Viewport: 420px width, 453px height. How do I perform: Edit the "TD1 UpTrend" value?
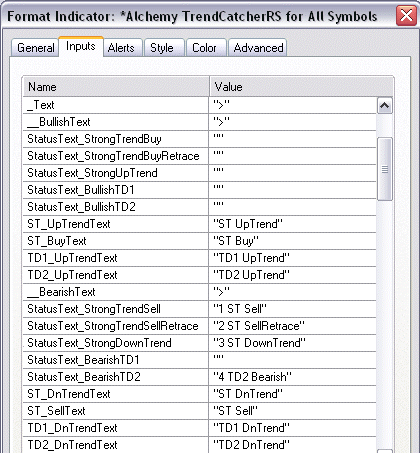(x=293, y=258)
